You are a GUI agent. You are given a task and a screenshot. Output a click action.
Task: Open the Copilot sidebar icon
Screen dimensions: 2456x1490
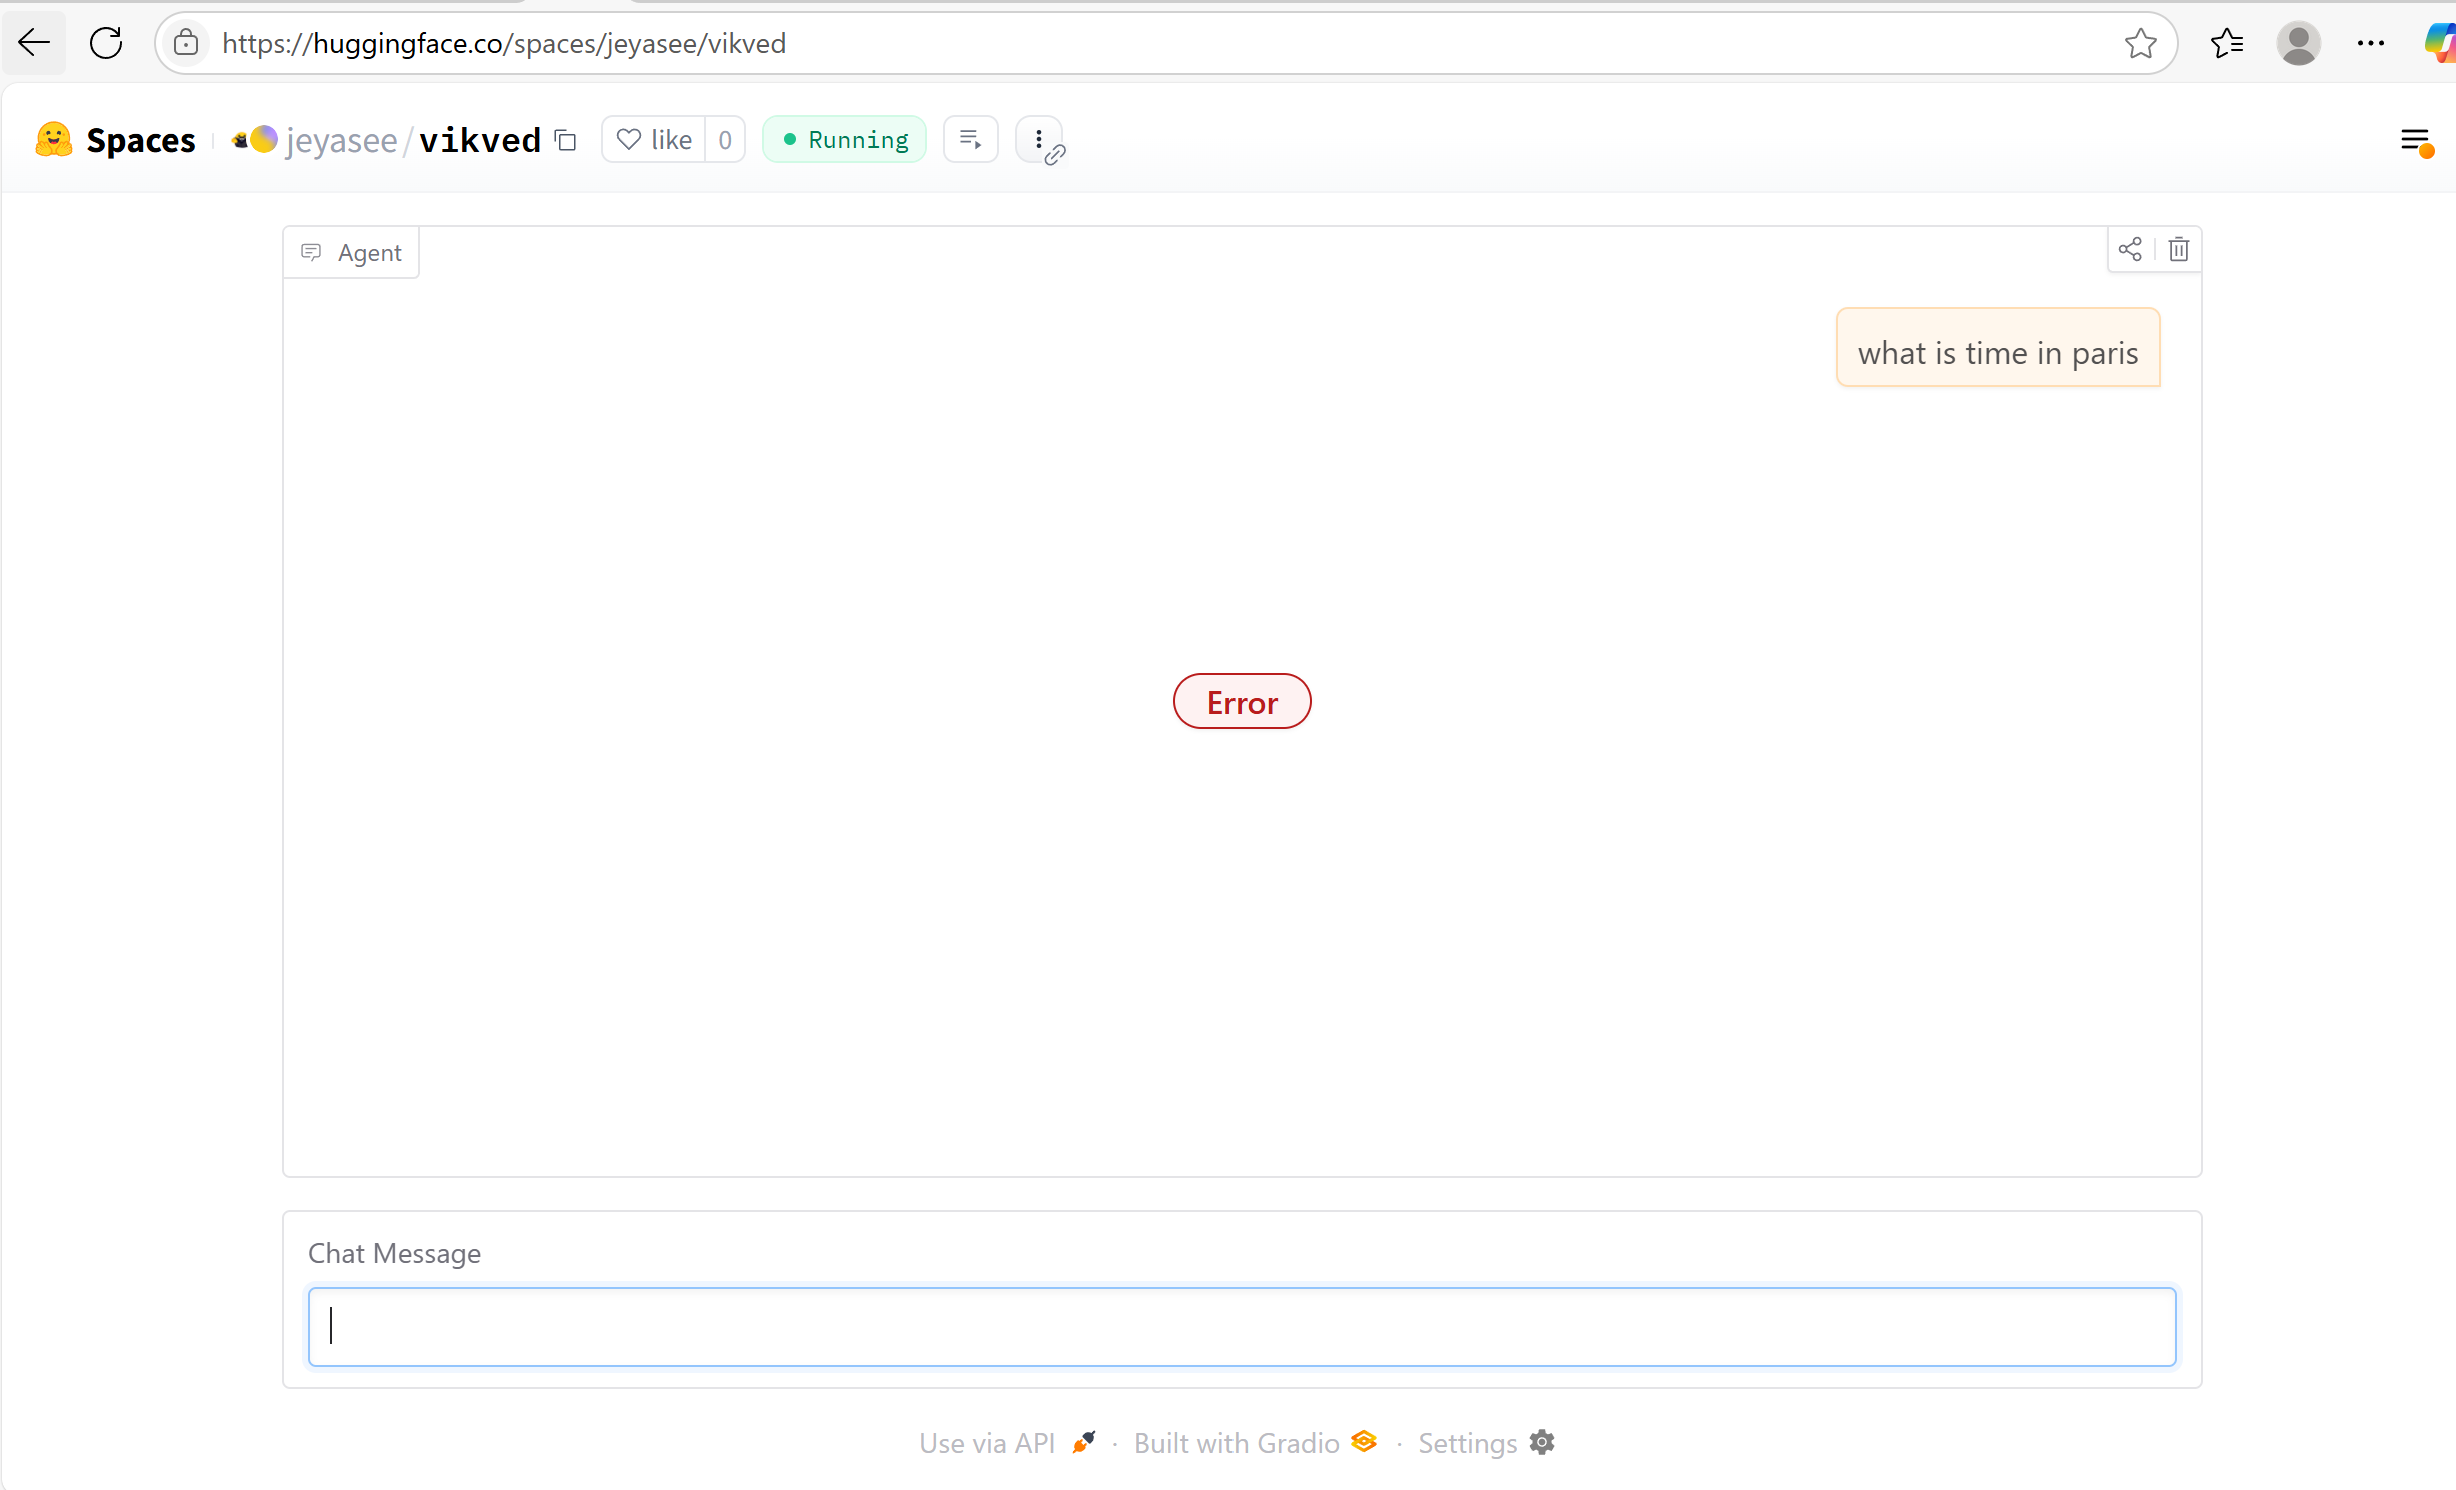(x=2439, y=43)
